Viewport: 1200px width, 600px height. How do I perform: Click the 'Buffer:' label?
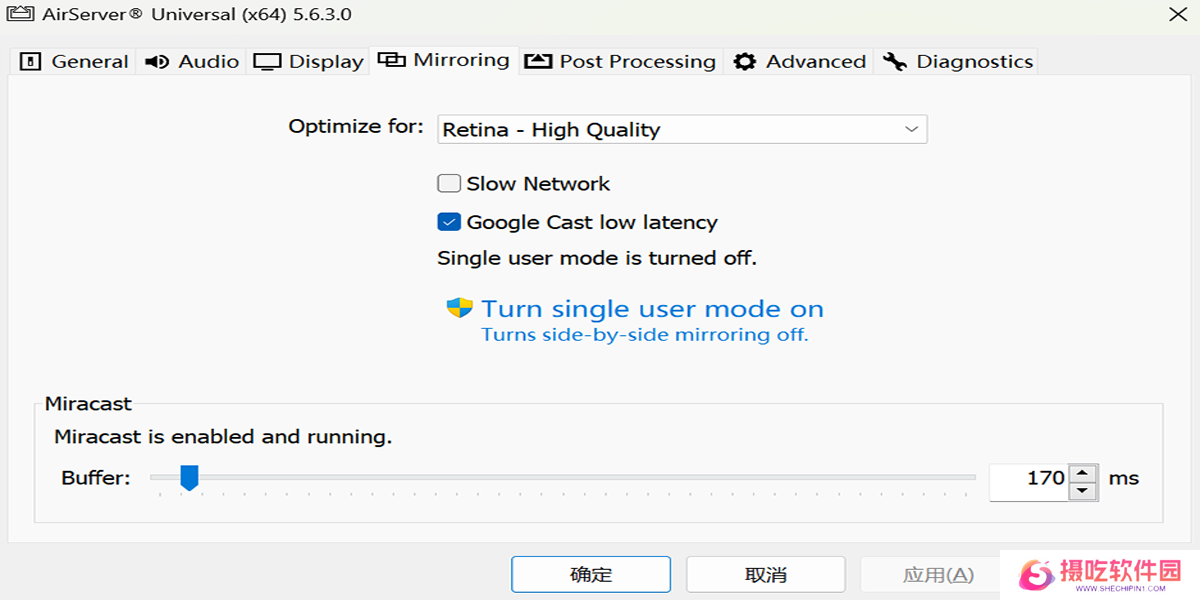click(96, 478)
